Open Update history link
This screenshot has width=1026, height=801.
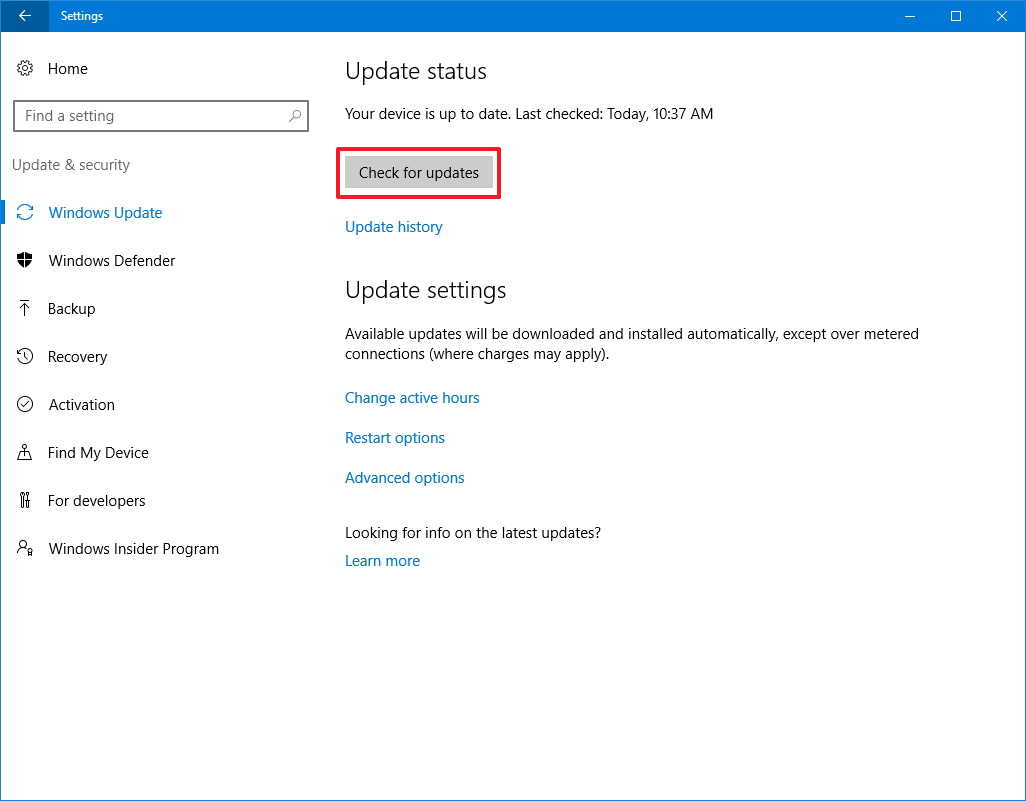click(394, 226)
